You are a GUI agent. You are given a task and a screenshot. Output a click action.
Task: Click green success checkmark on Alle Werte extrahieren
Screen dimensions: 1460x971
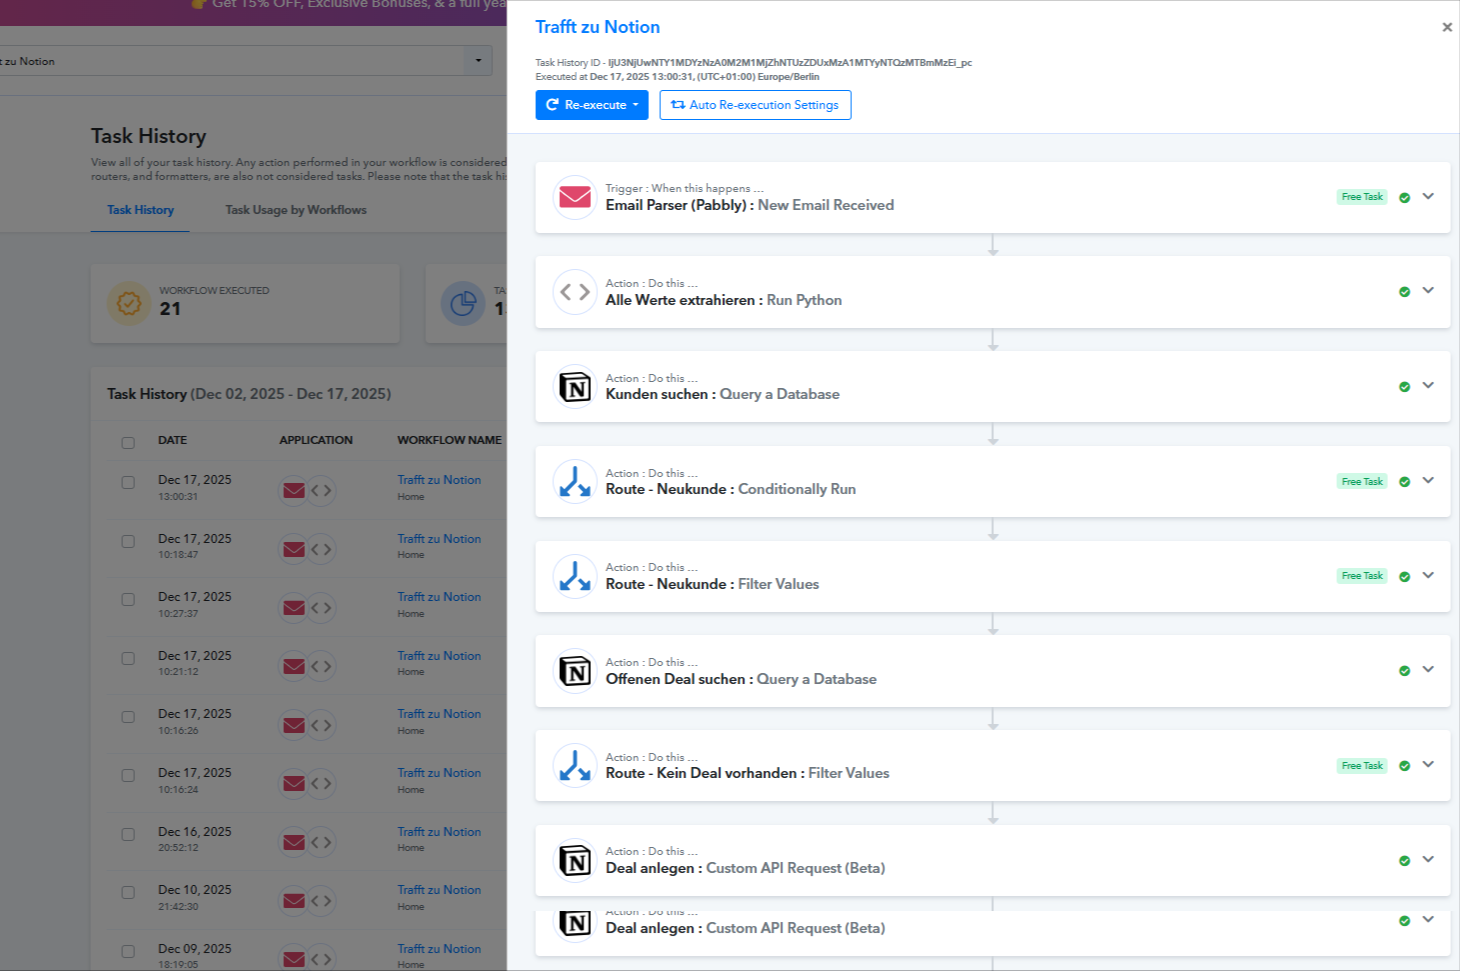point(1404,292)
